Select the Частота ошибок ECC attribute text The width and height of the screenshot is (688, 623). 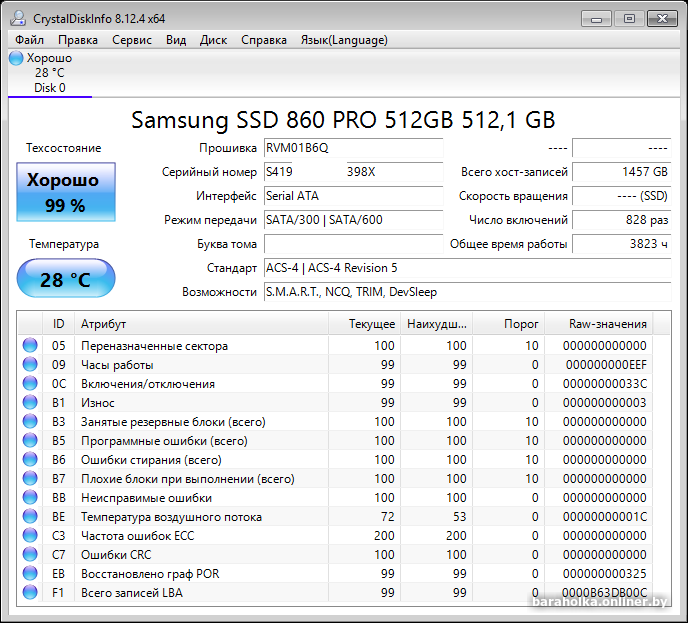[x=137, y=536]
